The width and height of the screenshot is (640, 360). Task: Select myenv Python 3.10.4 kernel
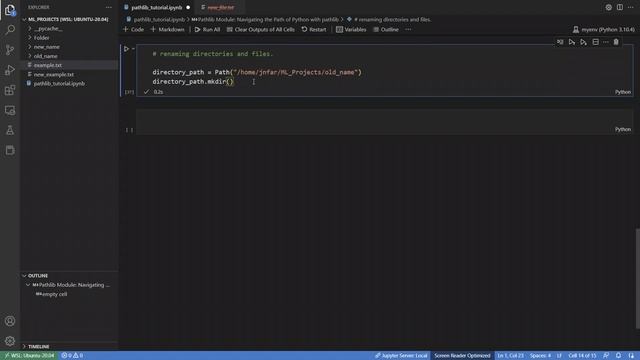(x=604, y=29)
